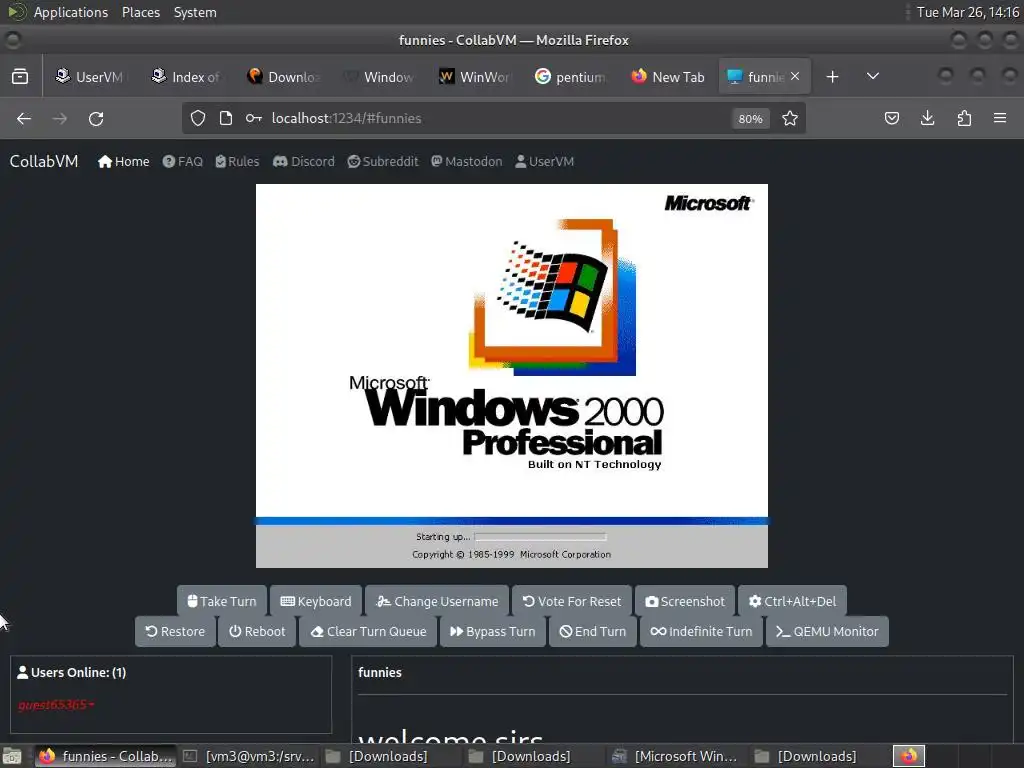The width and height of the screenshot is (1024, 768).
Task: Reload the current page
Action: [96, 118]
